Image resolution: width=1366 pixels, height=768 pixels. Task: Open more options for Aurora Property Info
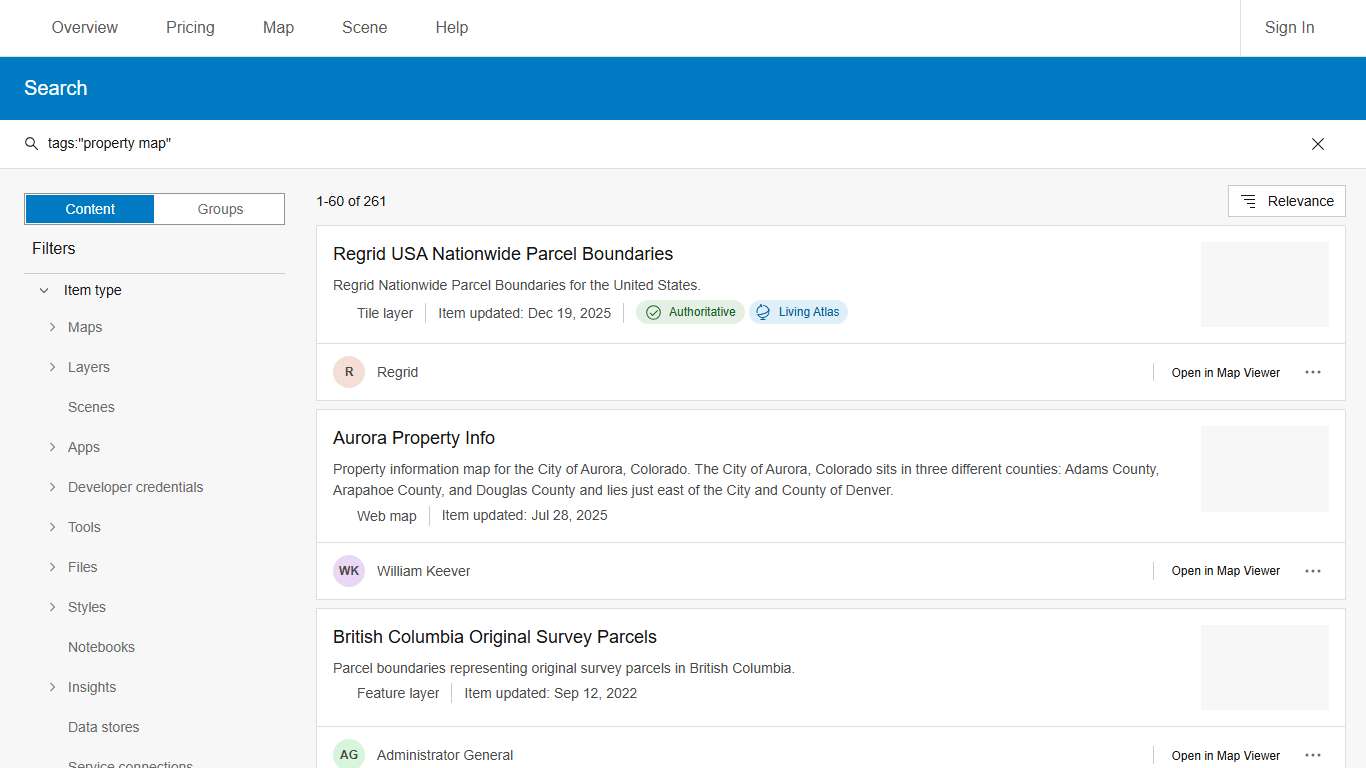[x=1312, y=571]
